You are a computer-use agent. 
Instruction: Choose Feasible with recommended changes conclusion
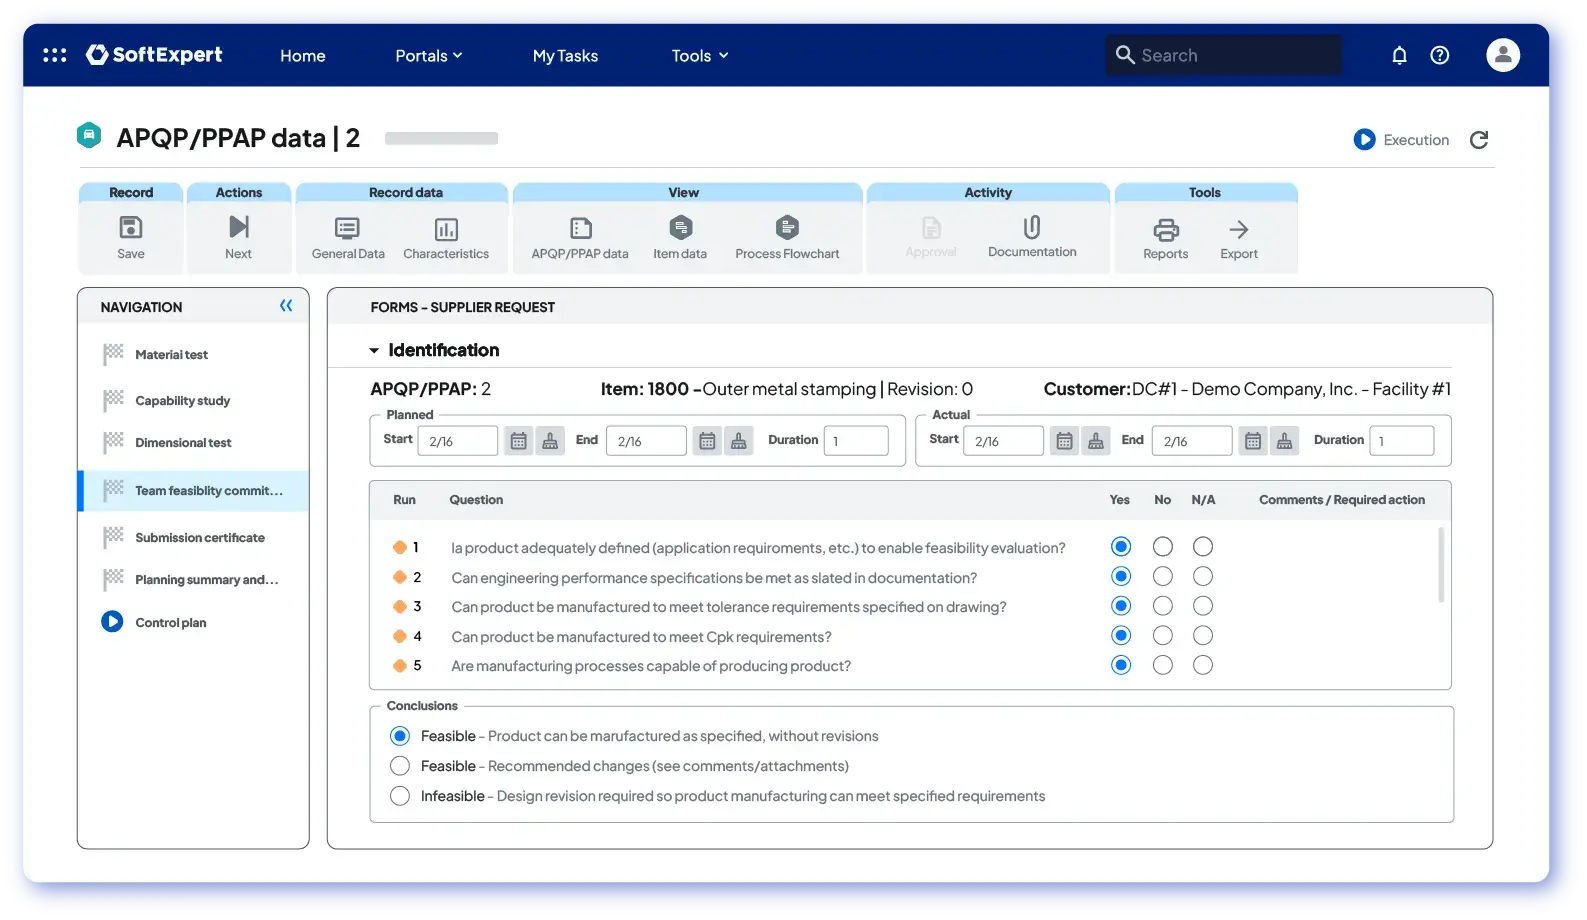coord(400,766)
